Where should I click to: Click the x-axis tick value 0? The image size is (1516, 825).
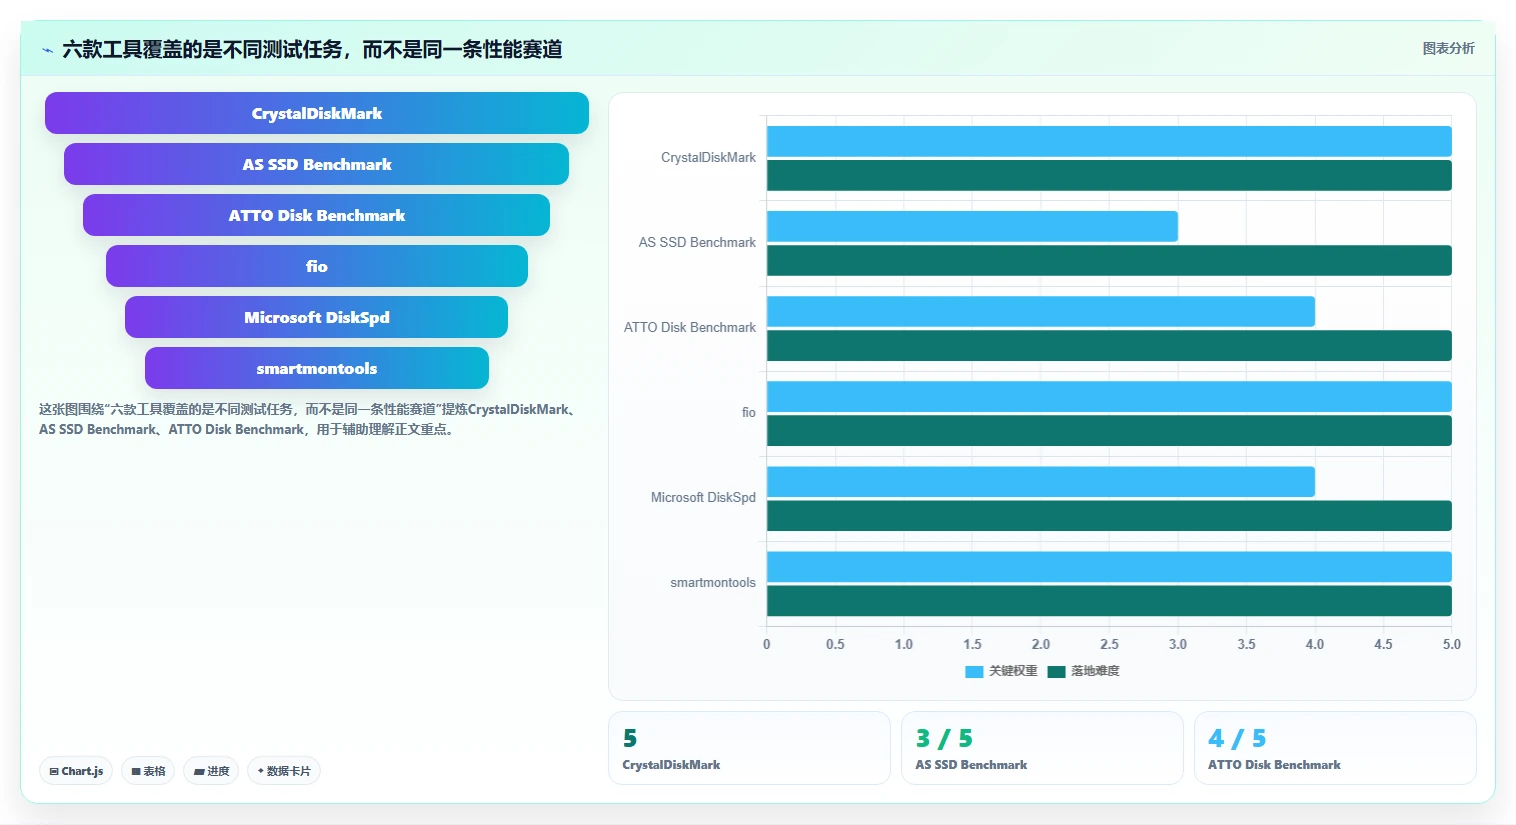pos(767,645)
